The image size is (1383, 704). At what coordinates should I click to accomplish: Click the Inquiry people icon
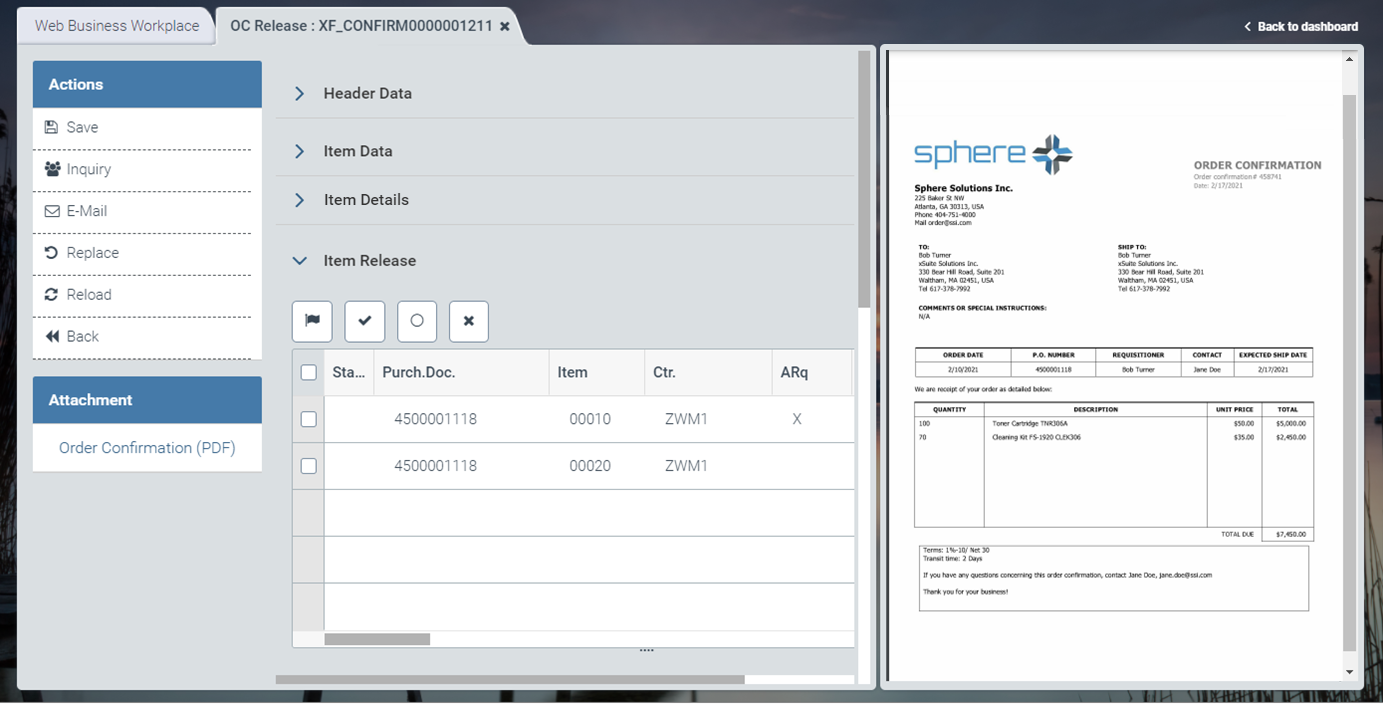(x=53, y=169)
